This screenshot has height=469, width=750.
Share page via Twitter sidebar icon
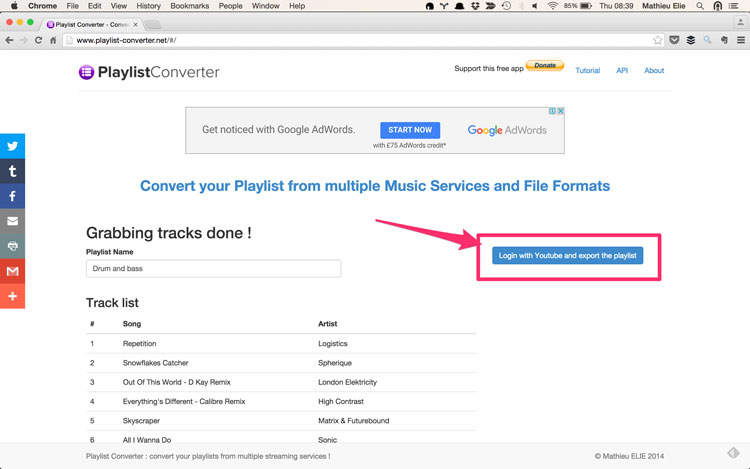[12, 146]
